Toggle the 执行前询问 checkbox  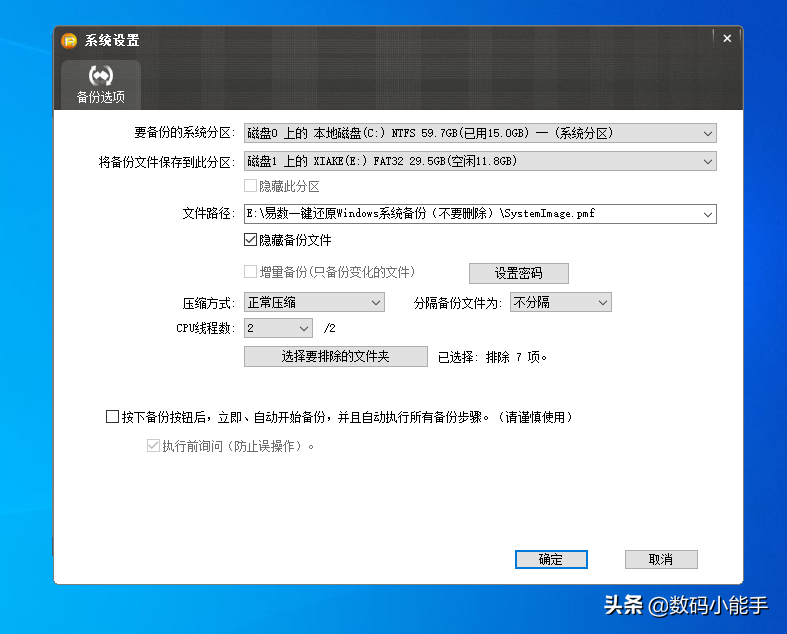click(153, 446)
